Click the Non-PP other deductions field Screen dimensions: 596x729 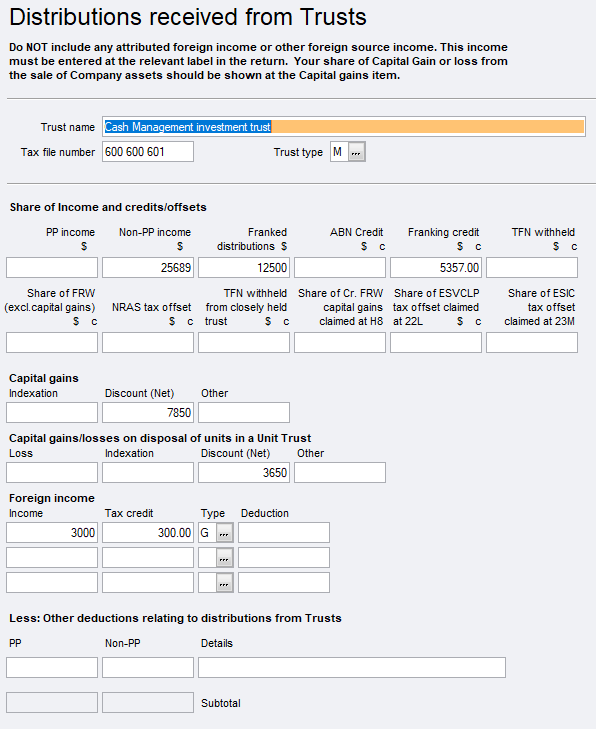click(x=148, y=667)
